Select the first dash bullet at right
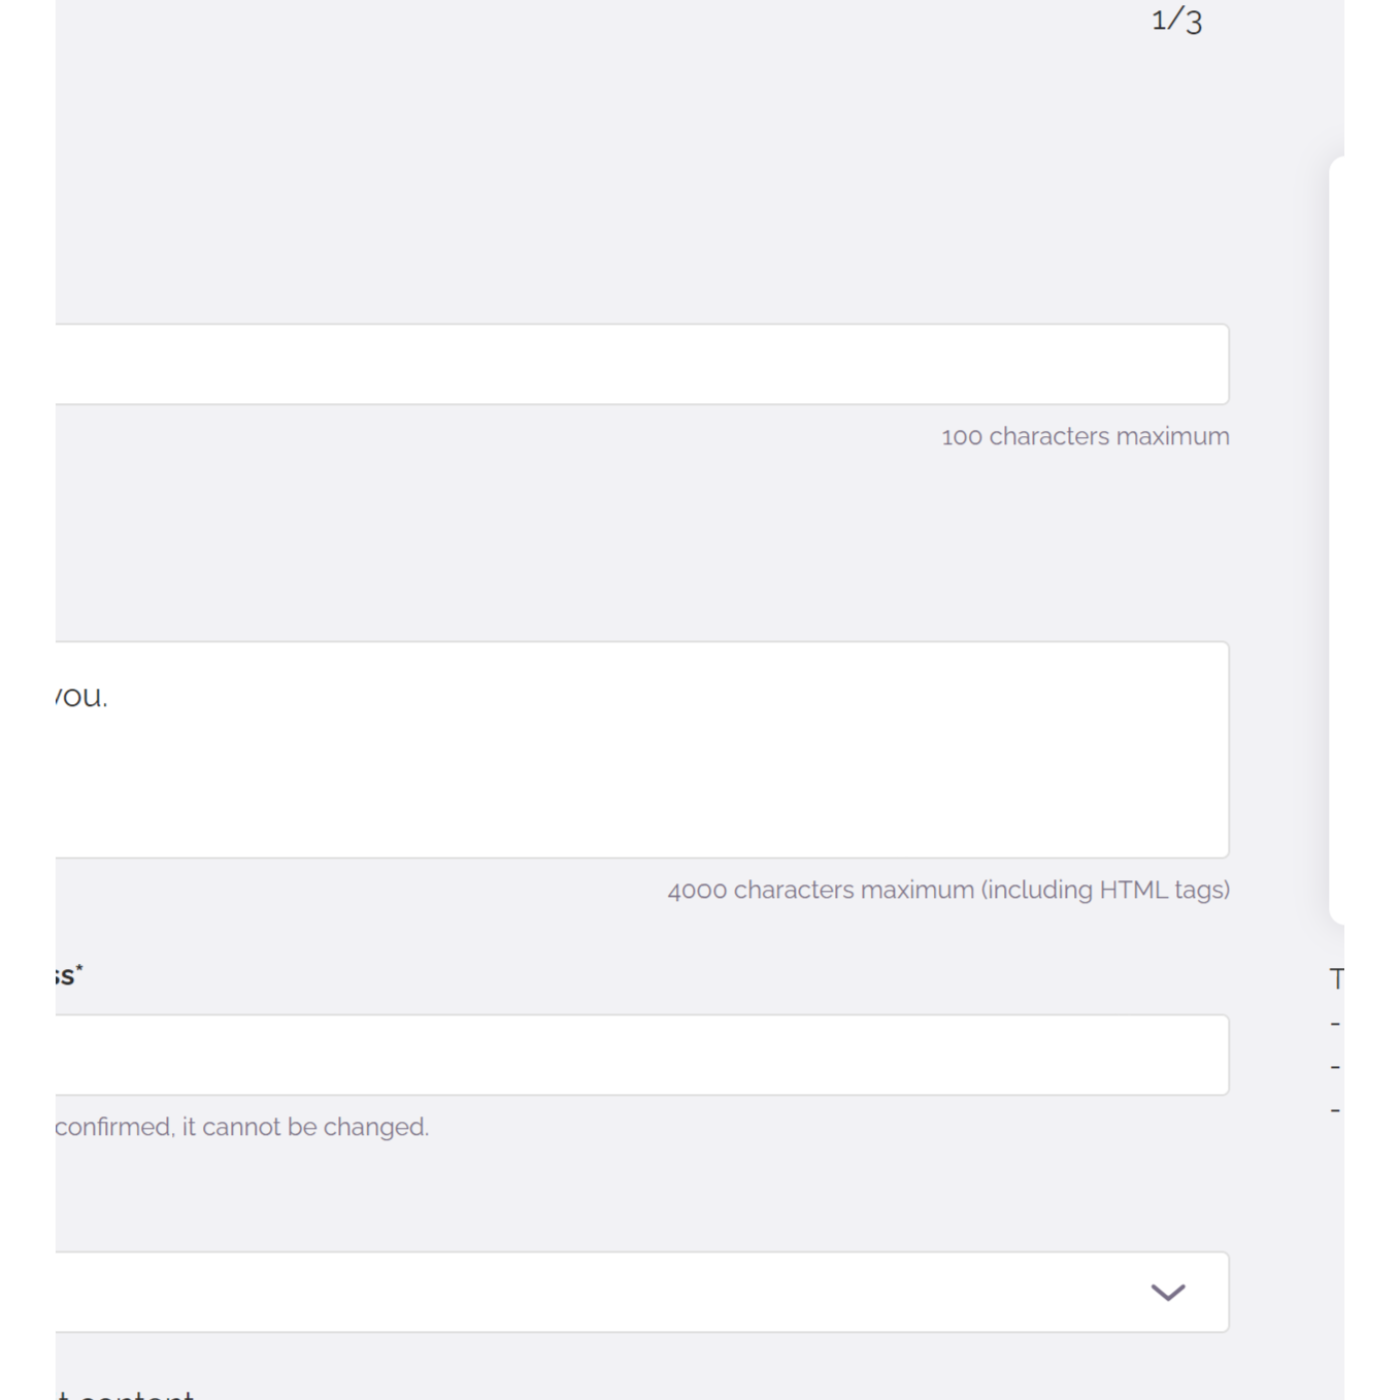The width and height of the screenshot is (1400, 1400). tap(1335, 1024)
